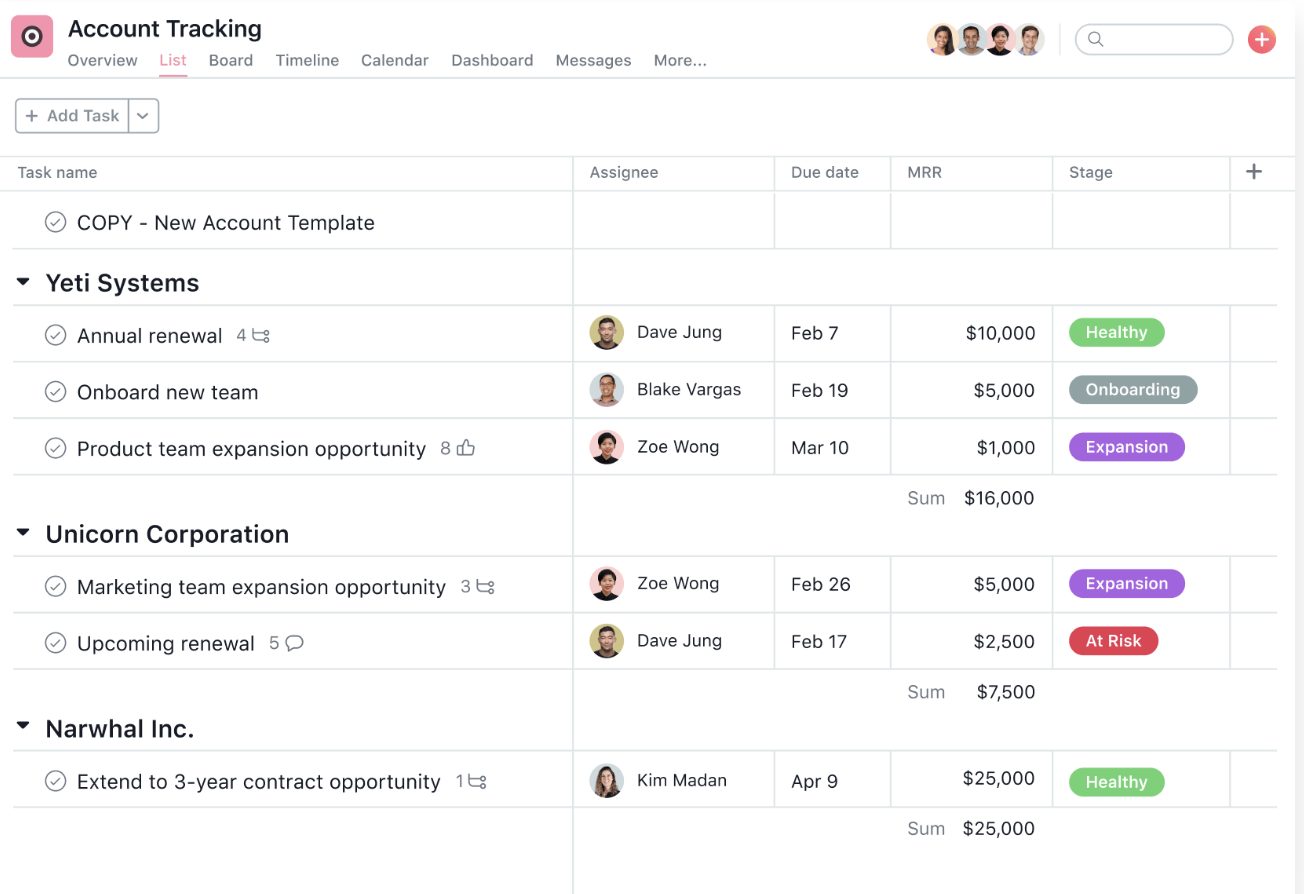Switch to the Board tab
1304x894 pixels.
click(x=230, y=60)
